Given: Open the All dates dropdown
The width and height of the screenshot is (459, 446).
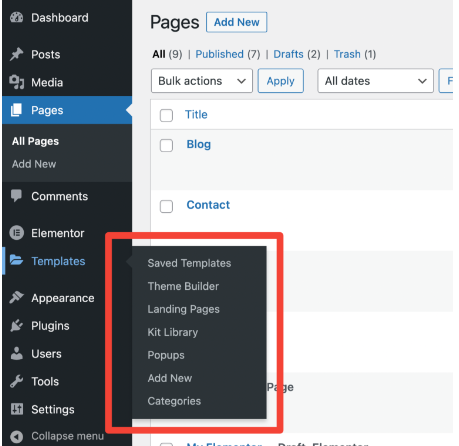Looking at the screenshot, I should pyautogui.click(x=375, y=81).
